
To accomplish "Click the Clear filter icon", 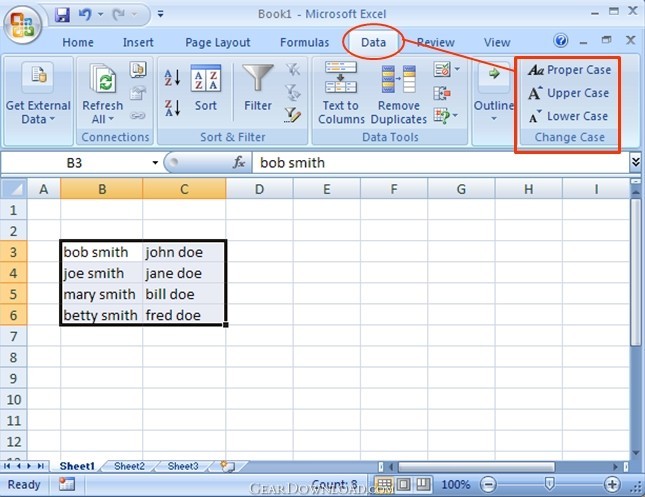I will [x=293, y=70].
